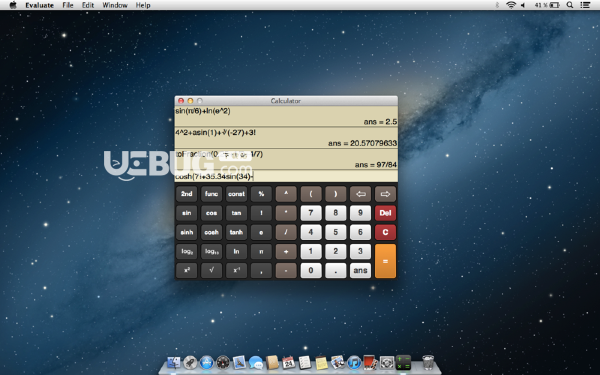Insert the log base 2 function
This screenshot has width=600, height=375.
pyautogui.click(x=187, y=251)
